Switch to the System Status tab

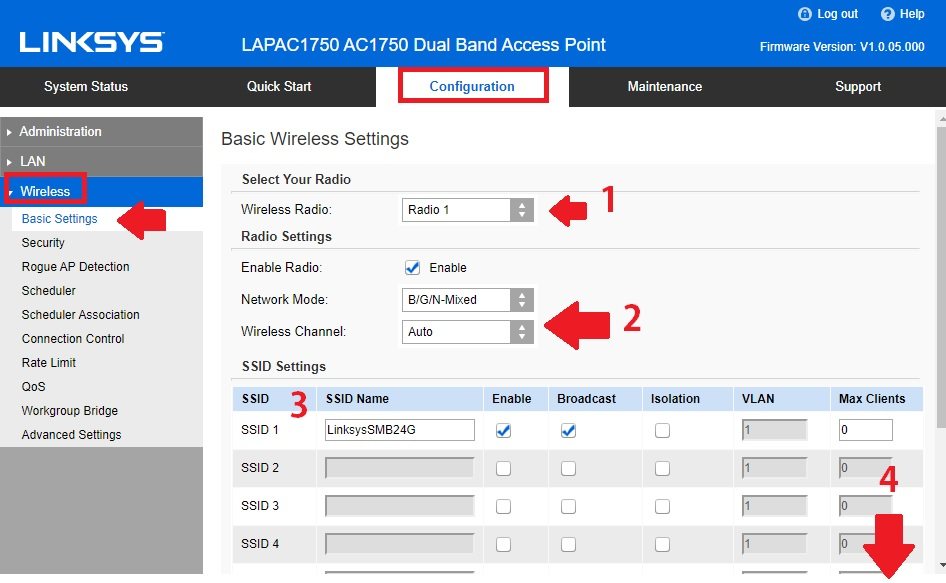coord(86,87)
